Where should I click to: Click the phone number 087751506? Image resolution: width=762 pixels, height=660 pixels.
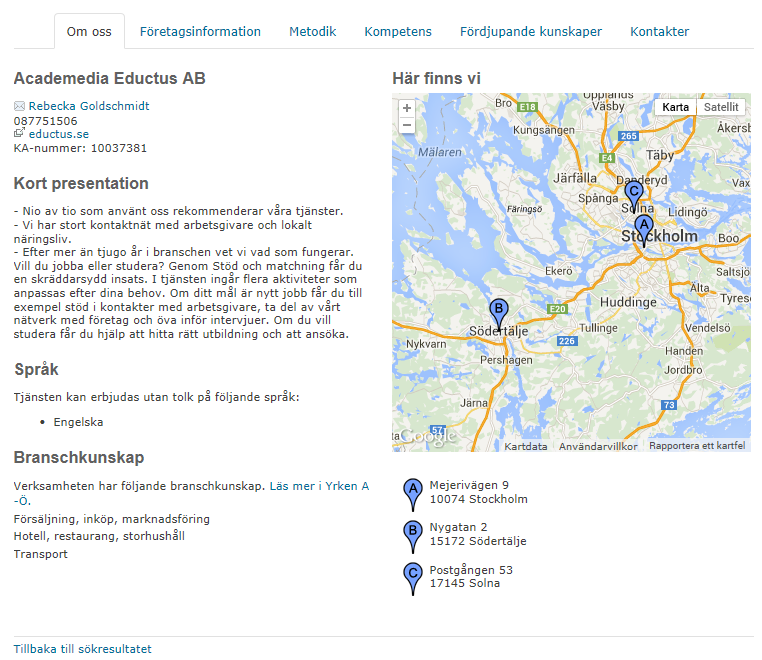pyautogui.click(x=46, y=121)
